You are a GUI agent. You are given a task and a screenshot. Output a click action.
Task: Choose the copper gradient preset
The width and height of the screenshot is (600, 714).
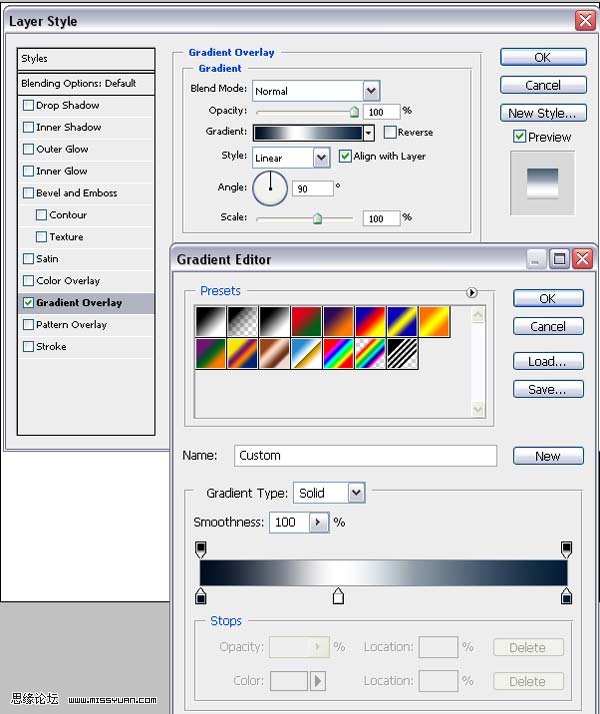274,353
